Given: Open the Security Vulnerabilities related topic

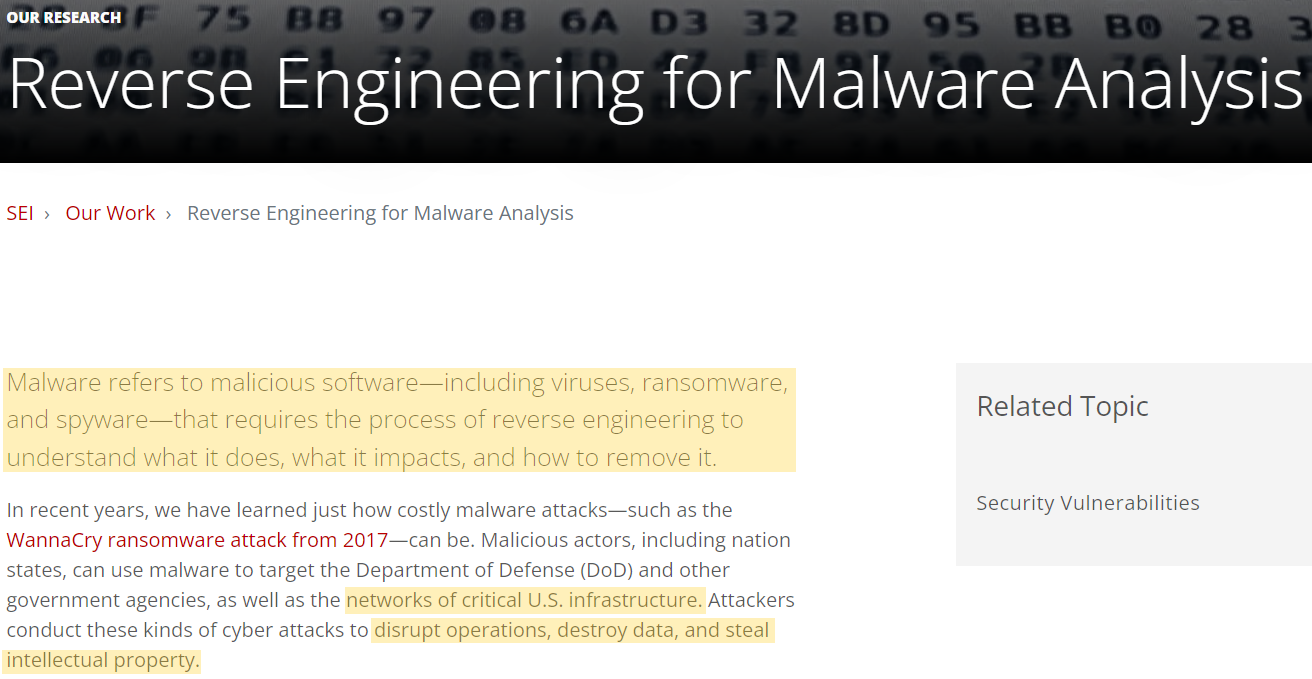Looking at the screenshot, I should 1088,503.
